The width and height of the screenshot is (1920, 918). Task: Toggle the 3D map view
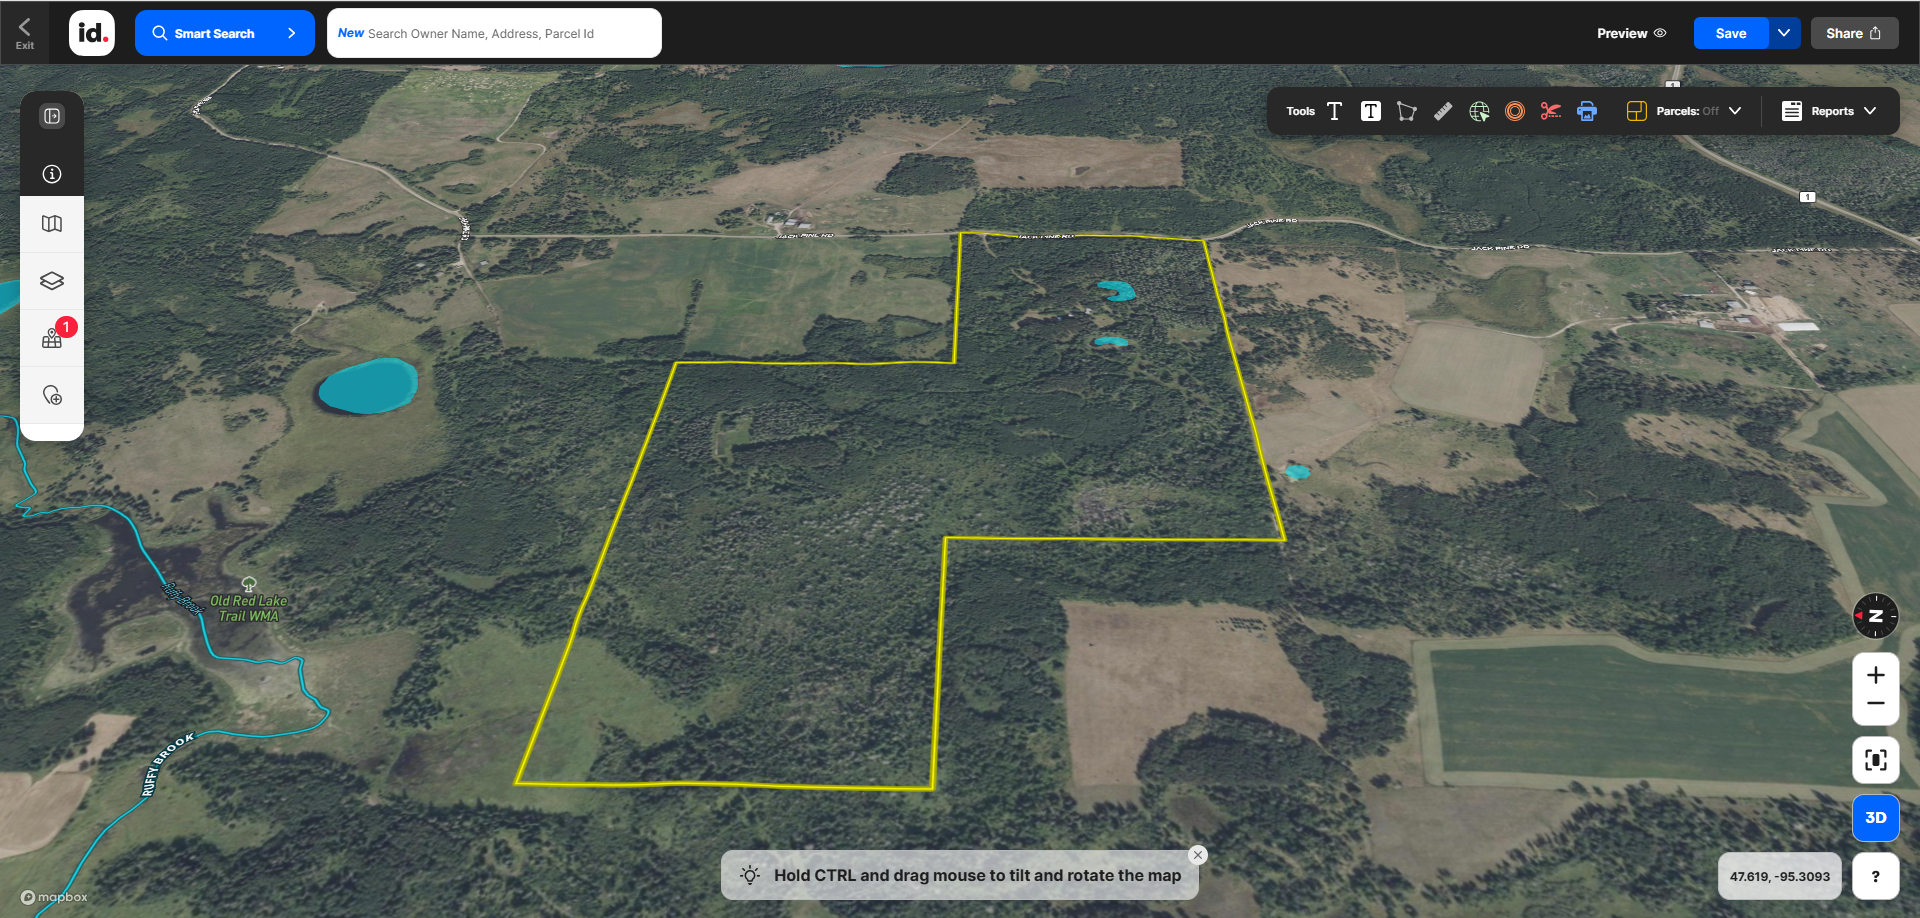pos(1875,818)
